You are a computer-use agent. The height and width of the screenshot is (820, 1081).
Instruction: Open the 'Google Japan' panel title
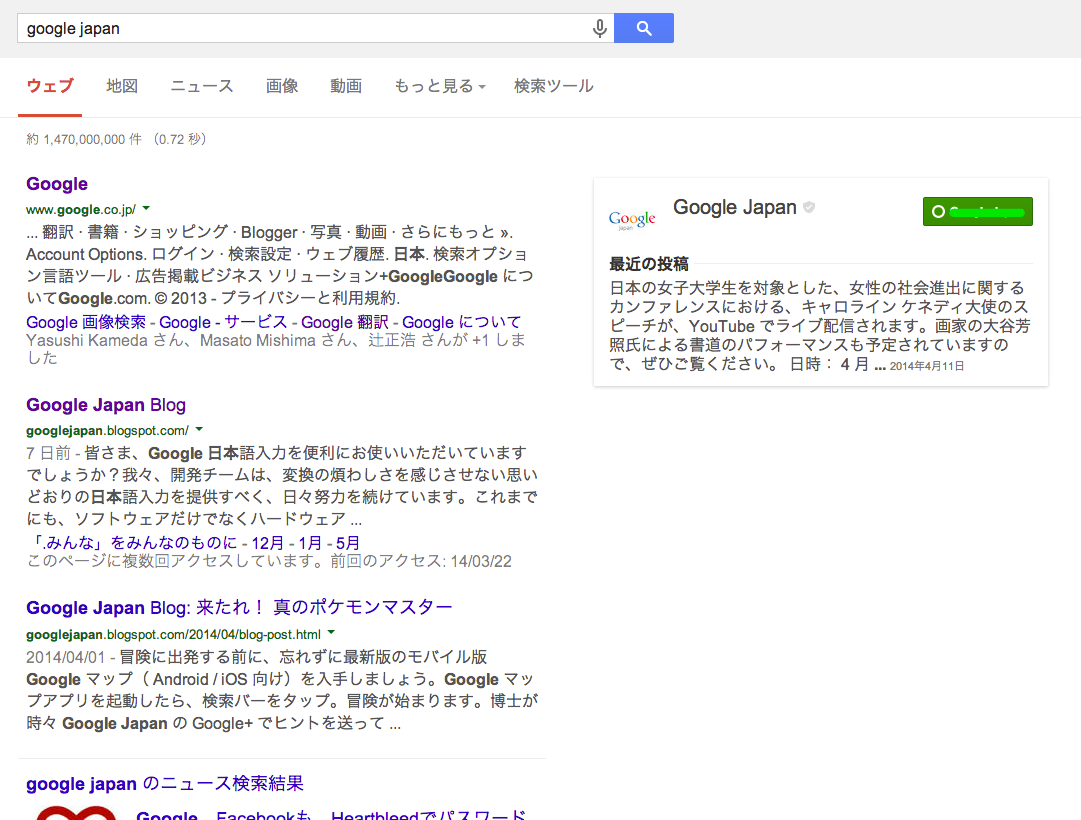(735, 208)
